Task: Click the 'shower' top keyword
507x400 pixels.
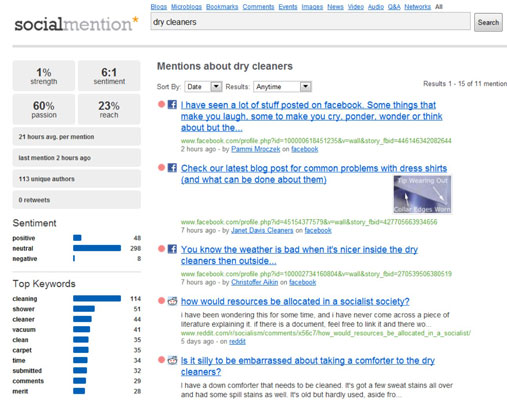Action: tap(23, 309)
